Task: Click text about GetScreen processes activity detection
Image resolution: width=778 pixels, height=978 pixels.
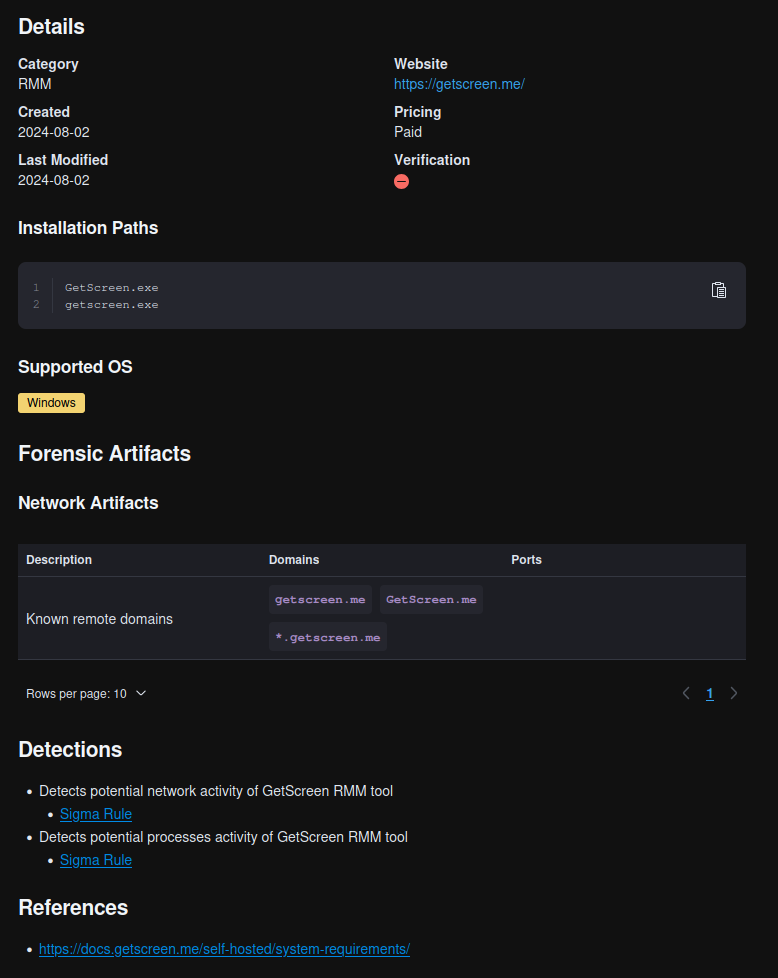Action: coord(223,837)
